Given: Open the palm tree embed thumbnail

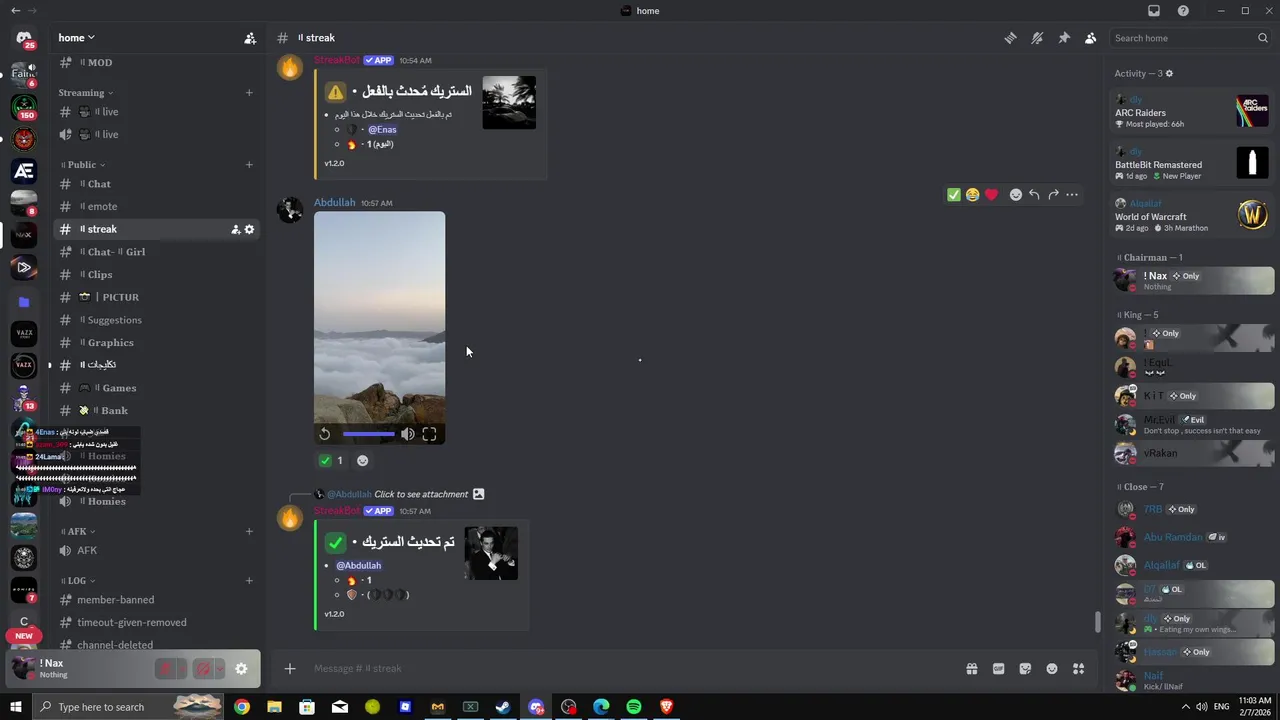Looking at the screenshot, I should [x=509, y=103].
